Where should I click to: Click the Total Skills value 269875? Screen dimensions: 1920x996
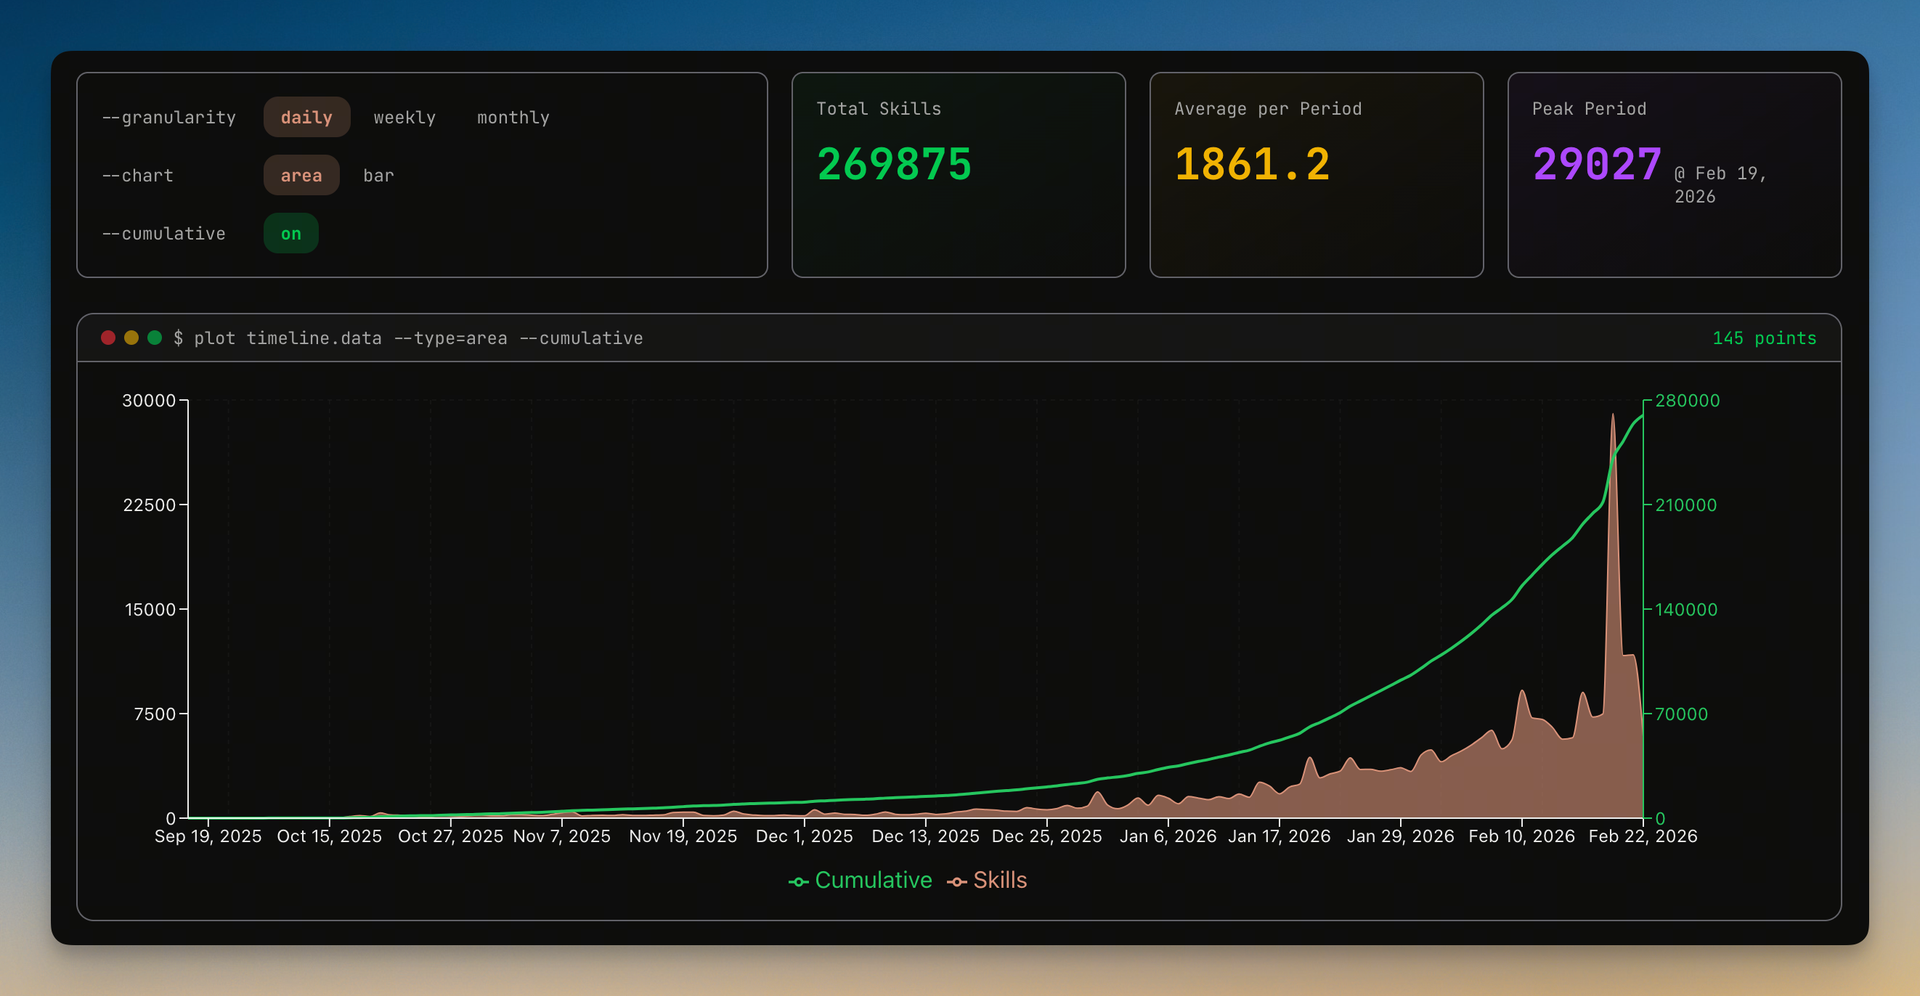(x=894, y=165)
